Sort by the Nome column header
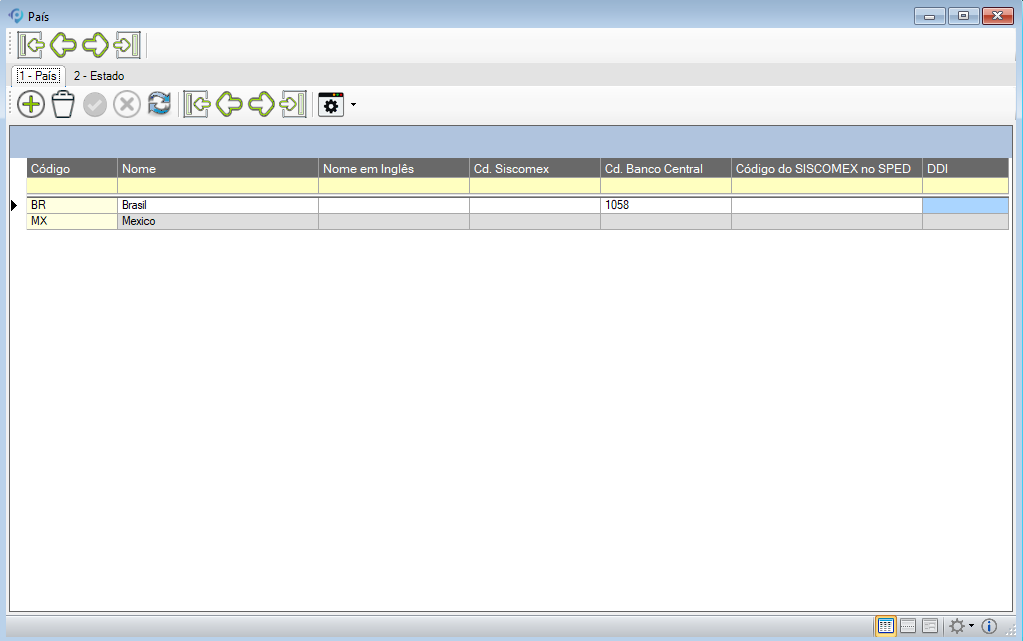1023x641 pixels. point(217,168)
